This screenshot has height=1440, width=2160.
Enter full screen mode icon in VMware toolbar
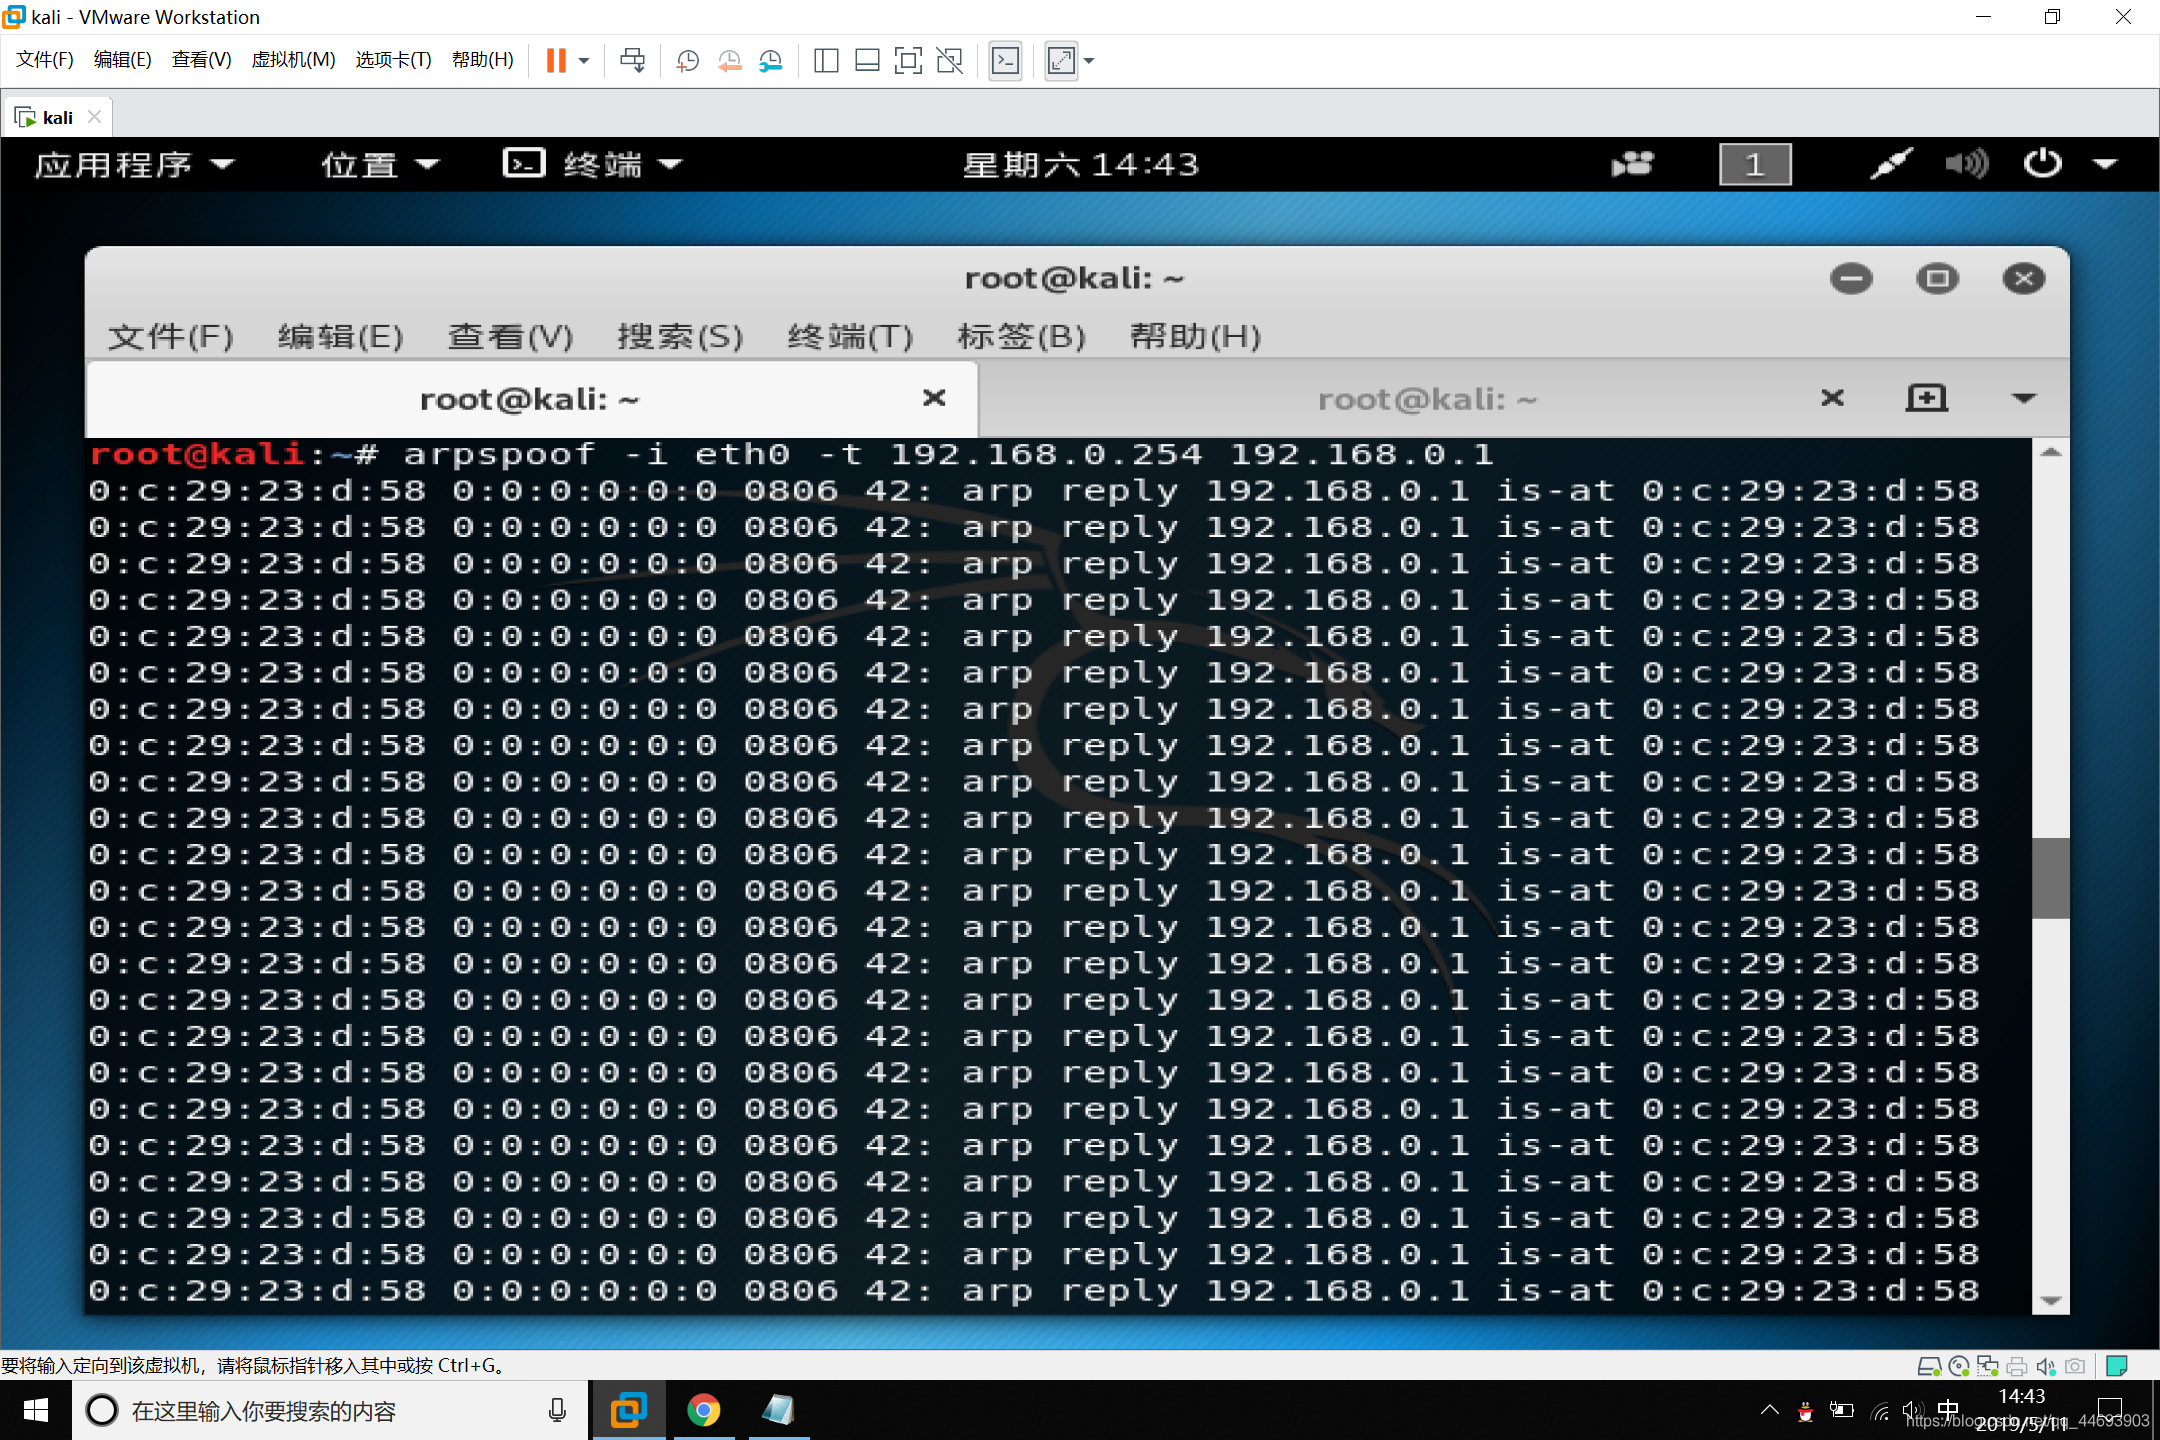point(908,61)
